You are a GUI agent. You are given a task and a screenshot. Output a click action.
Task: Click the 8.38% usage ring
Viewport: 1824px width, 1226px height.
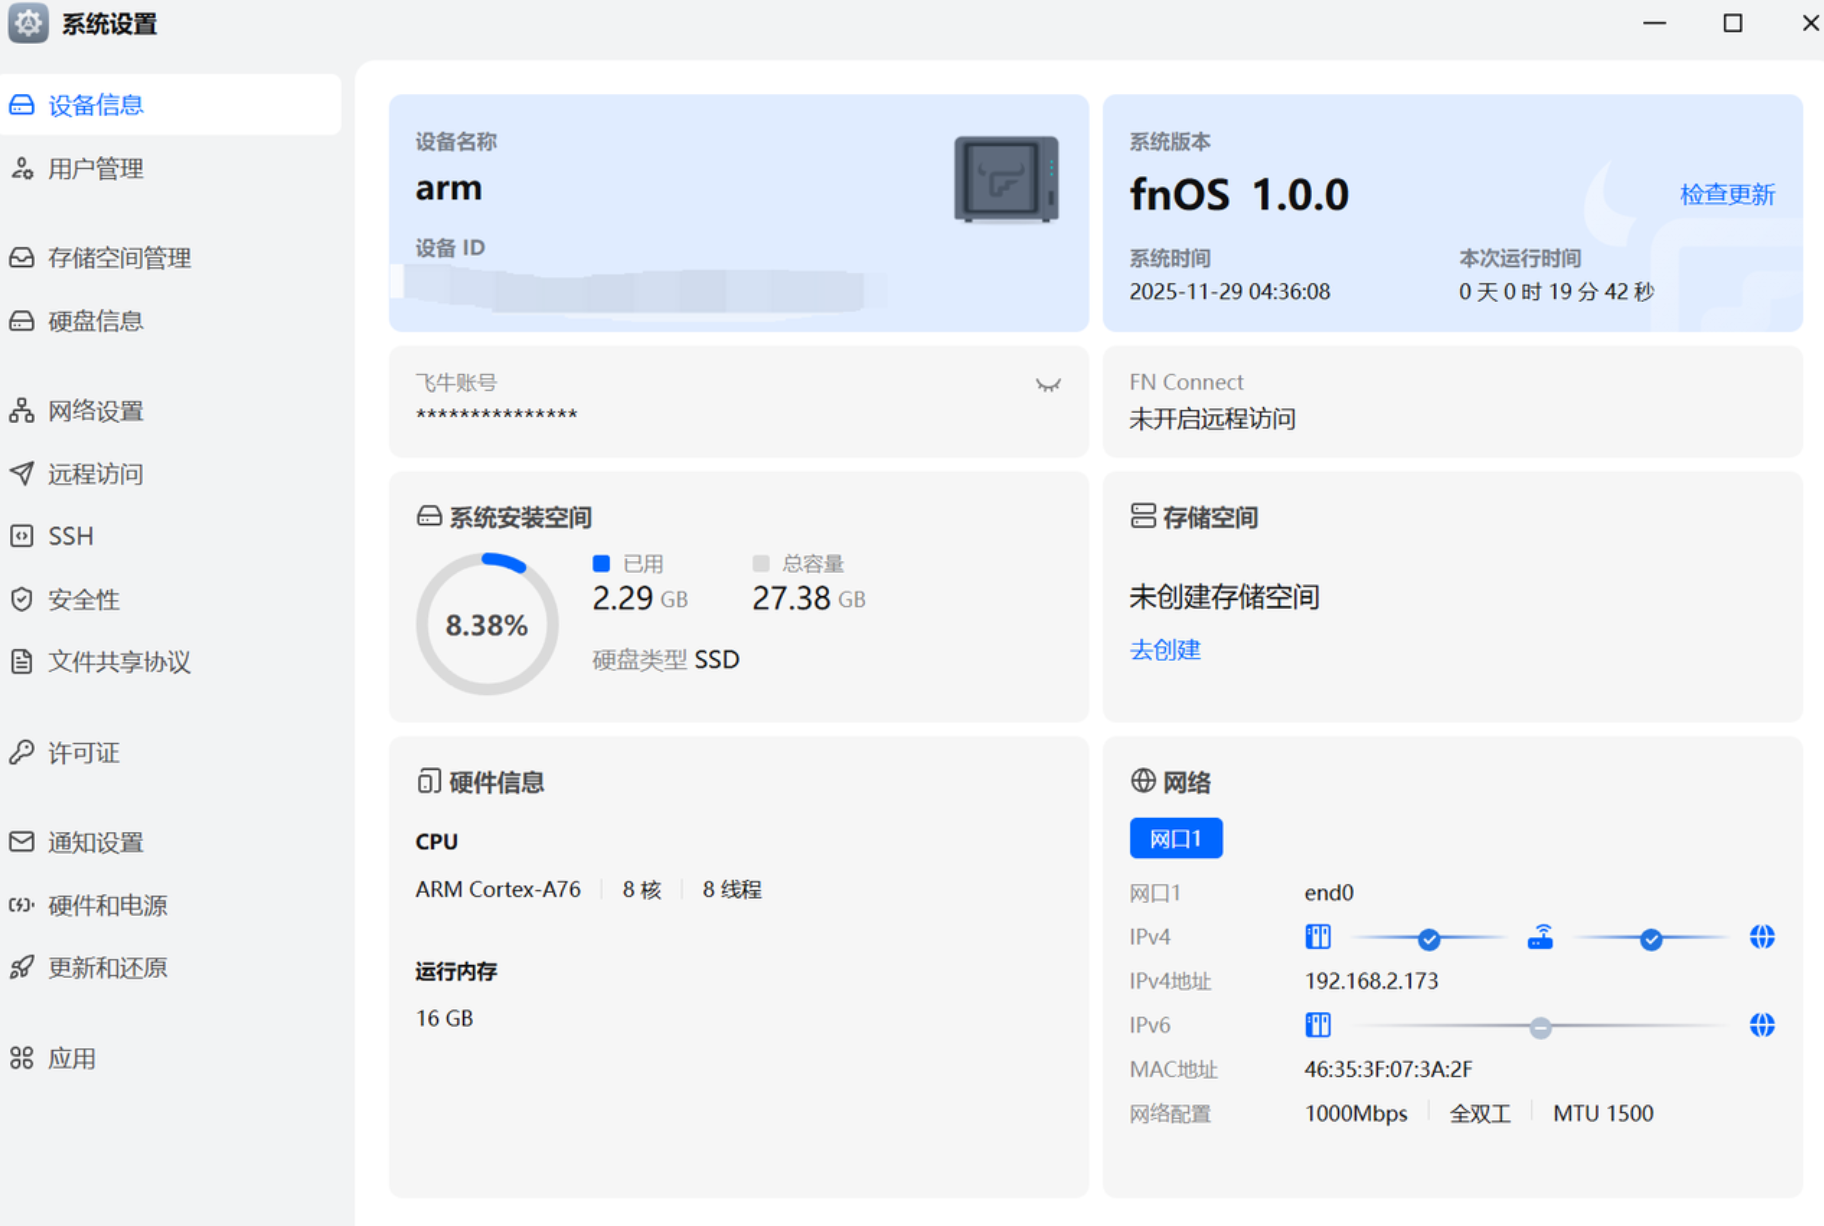[x=486, y=625]
